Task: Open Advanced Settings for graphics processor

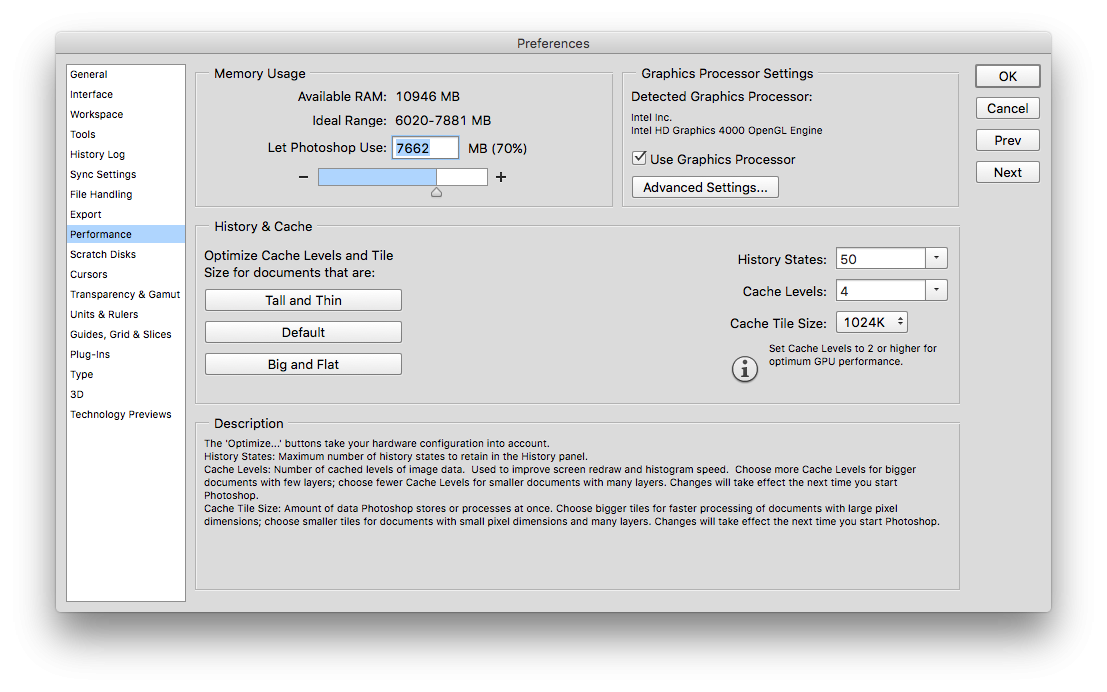Action: tap(705, 187)
